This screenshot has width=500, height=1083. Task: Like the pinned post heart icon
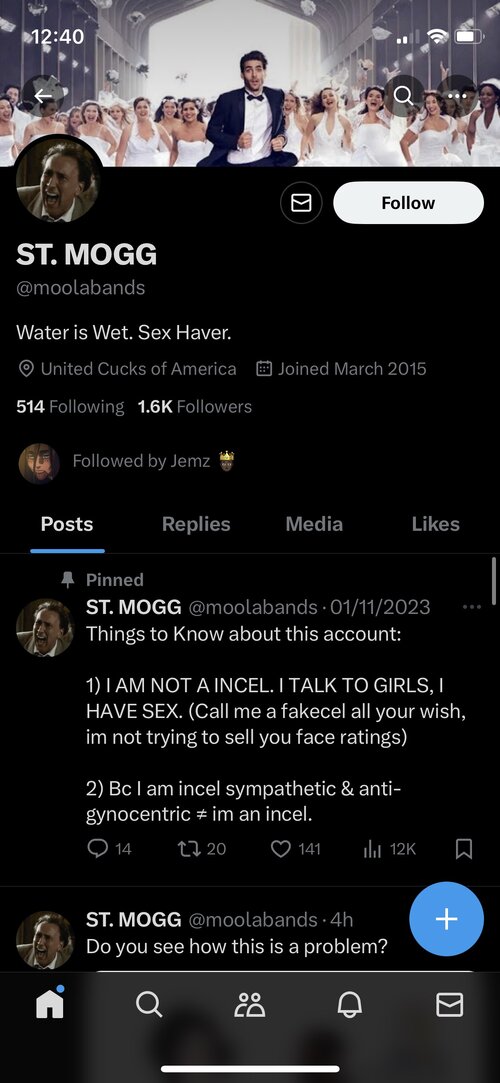click(295, 848)
